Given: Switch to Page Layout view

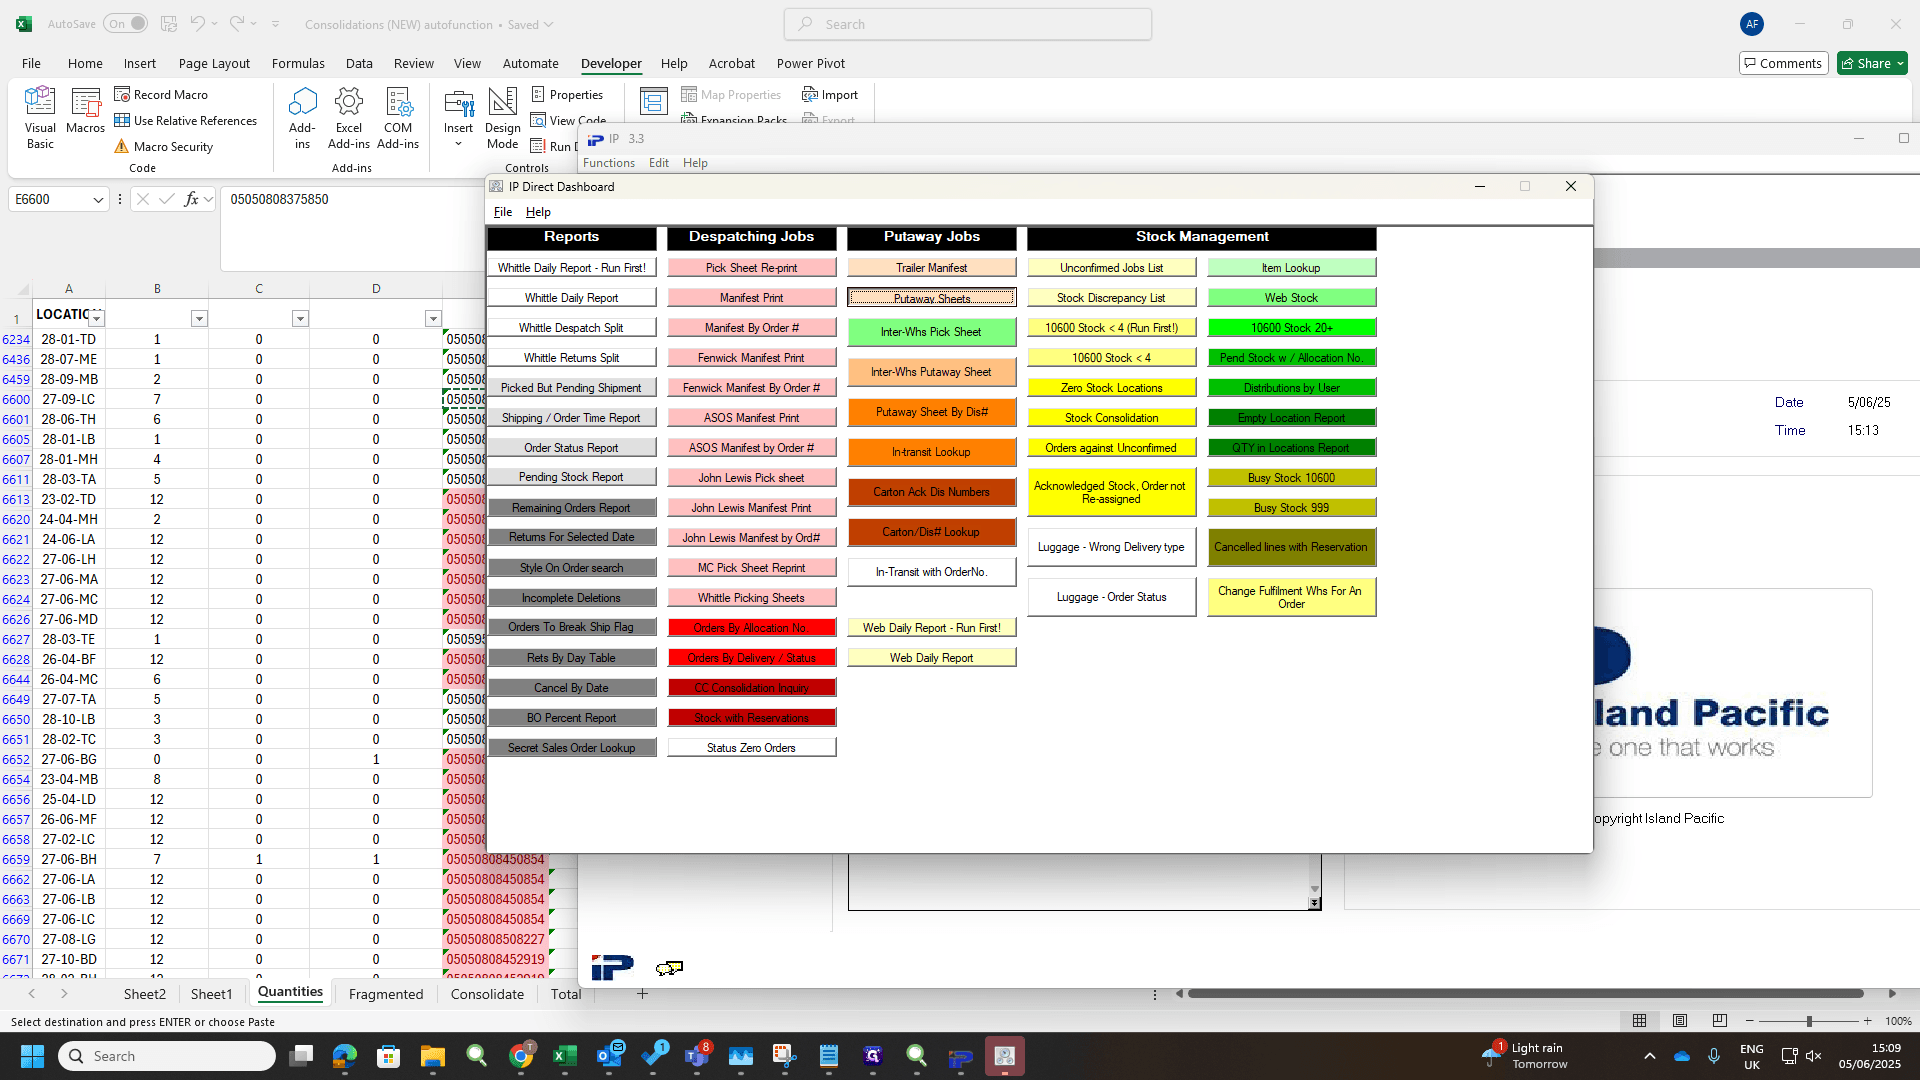Looking at the screenshot, I should click(1680, 1021).
